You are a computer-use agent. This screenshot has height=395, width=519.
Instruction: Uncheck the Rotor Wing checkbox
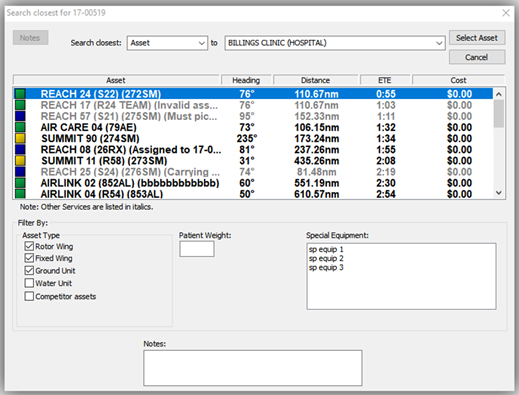coord(29,246)
